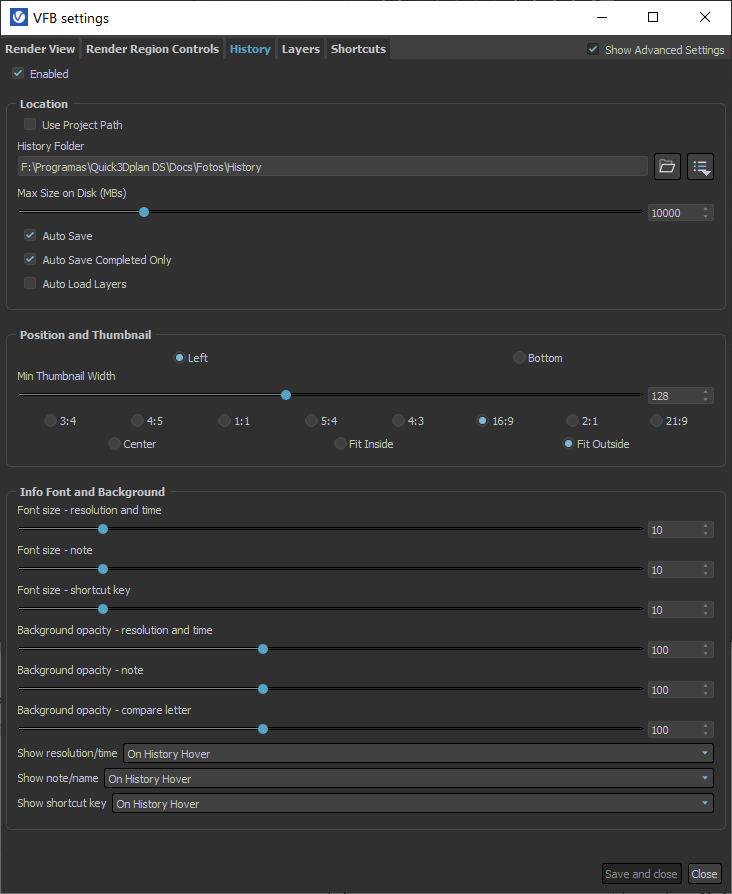732x894 pixels.
Task: Open Show shortcut key dropdown
Action: 413,803
